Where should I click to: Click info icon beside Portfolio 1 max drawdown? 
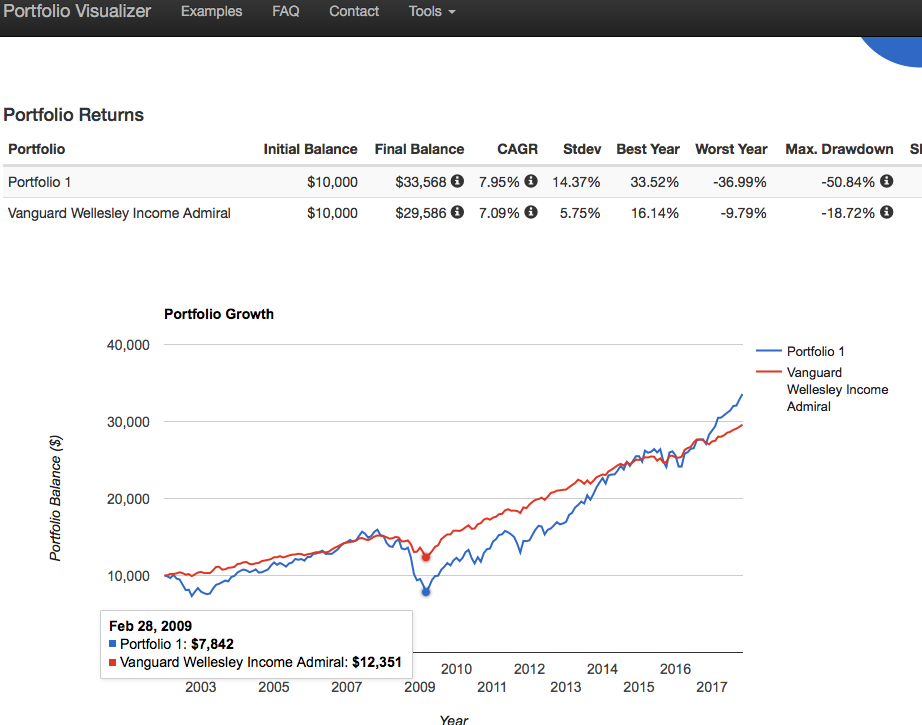click(885, 182)
